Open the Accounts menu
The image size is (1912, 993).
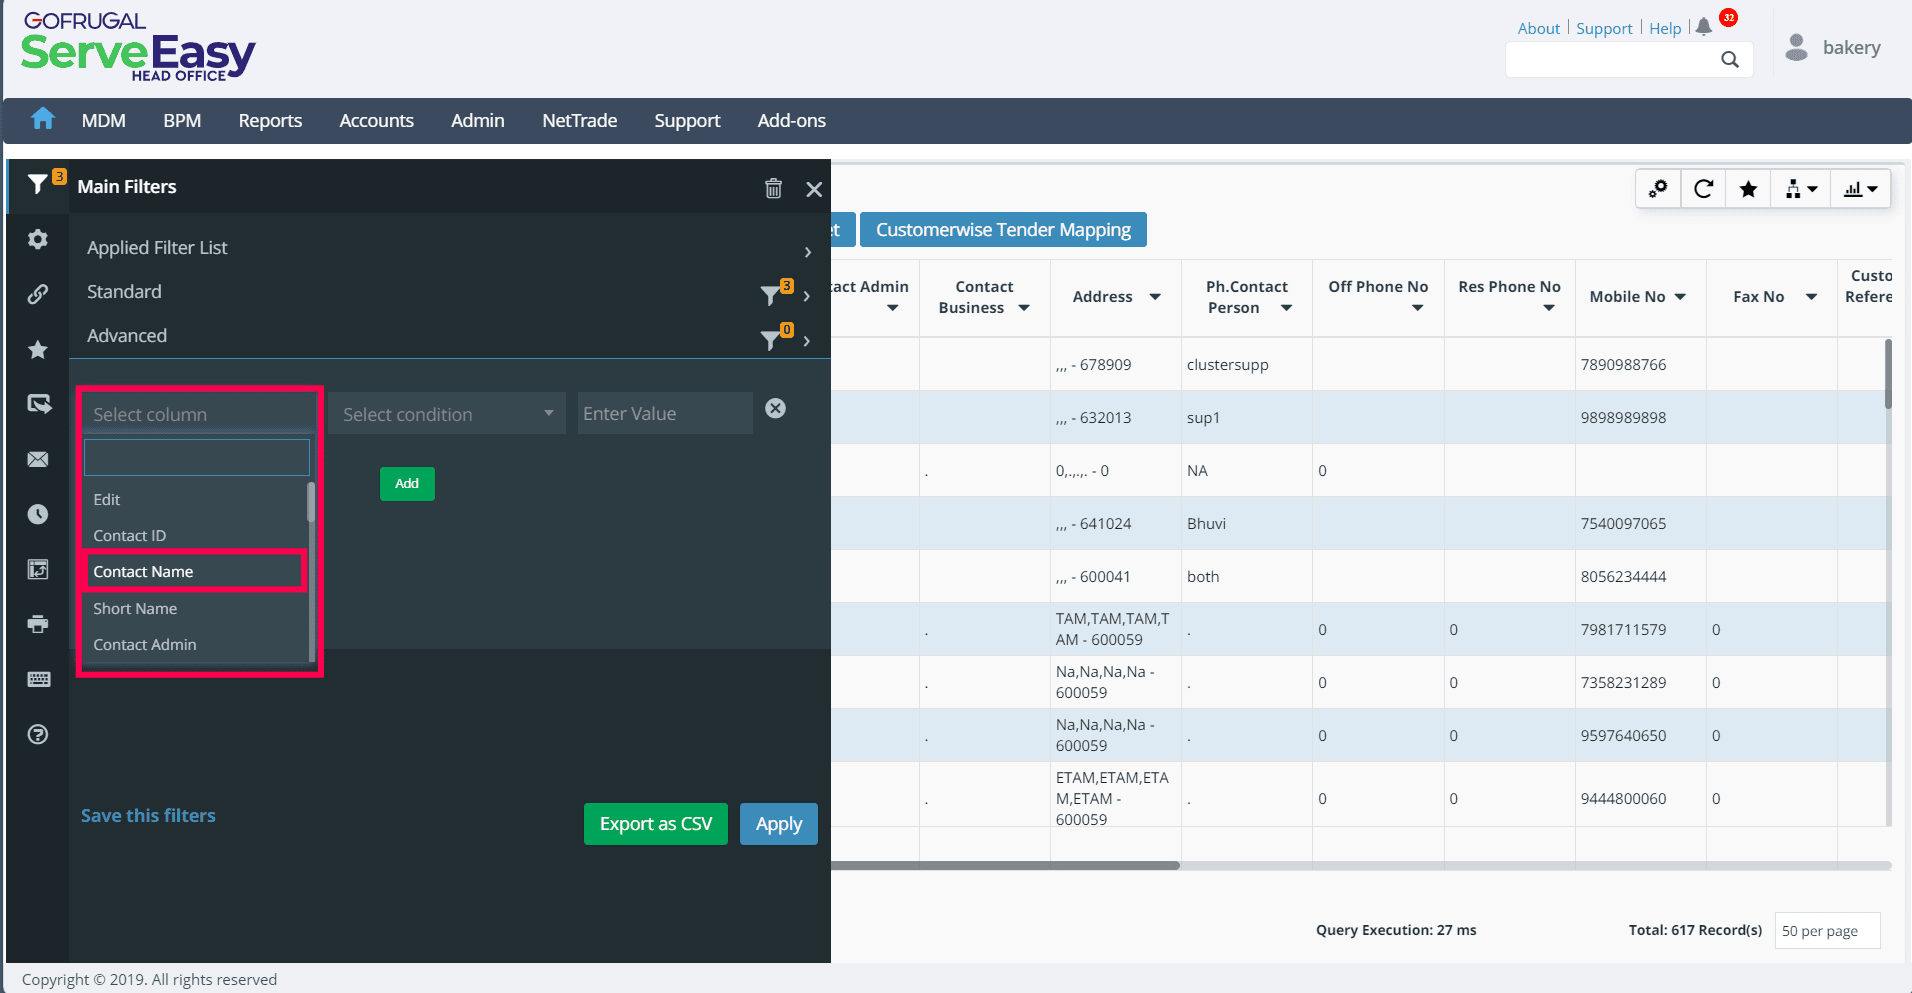[376, 121]
